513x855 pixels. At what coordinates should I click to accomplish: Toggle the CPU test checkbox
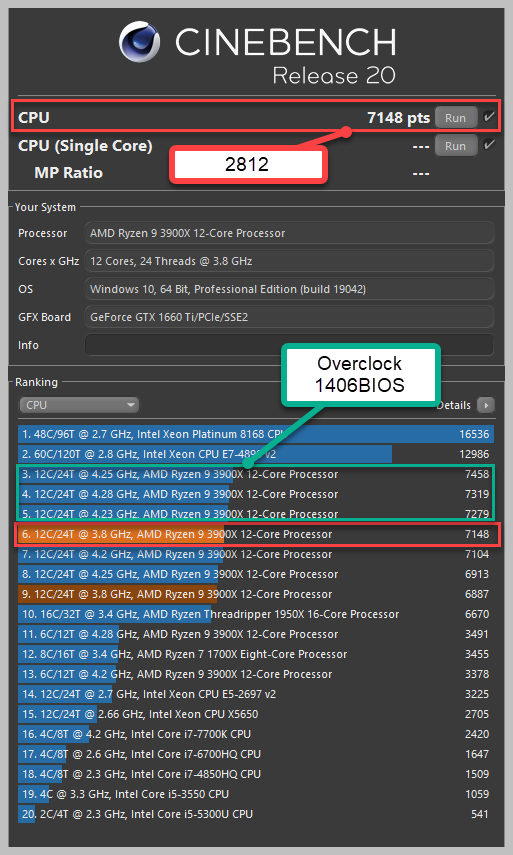[x=489, y=116]
